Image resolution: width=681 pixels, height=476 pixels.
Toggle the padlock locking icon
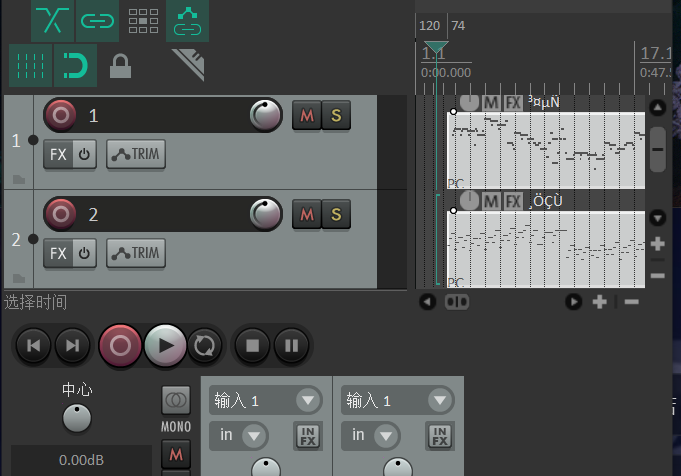pos(120,66)
